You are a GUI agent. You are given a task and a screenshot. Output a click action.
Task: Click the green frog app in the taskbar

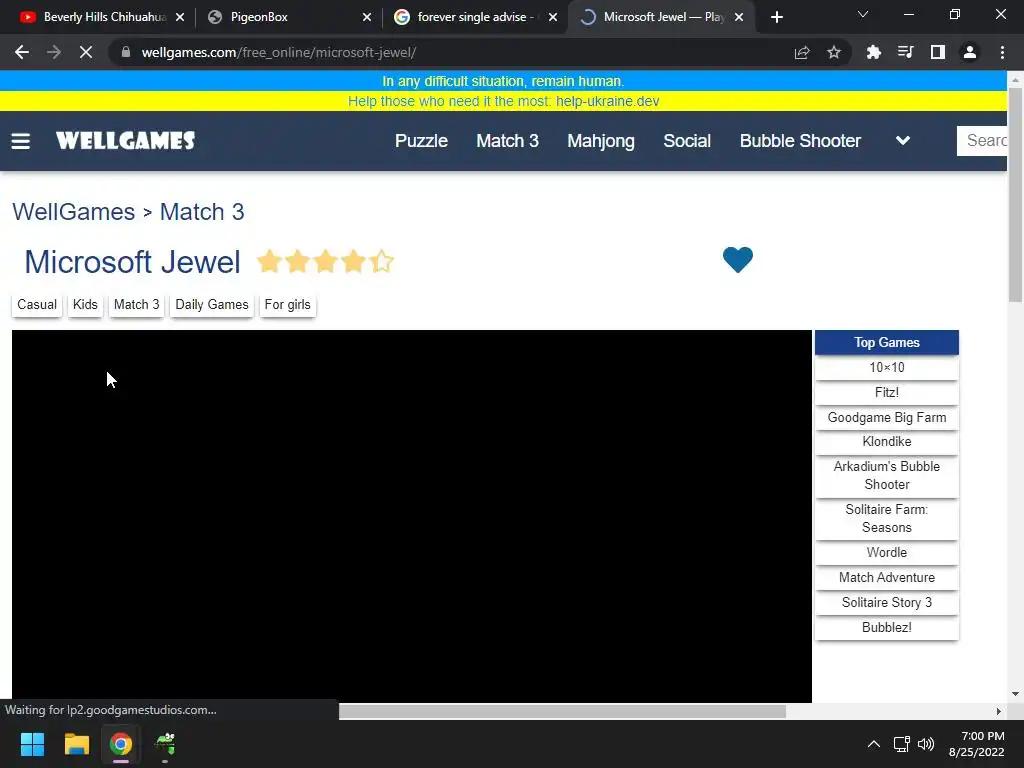click(165, 744)
